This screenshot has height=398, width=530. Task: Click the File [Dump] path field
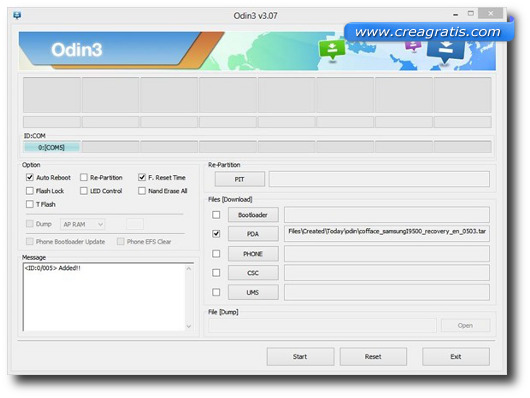point(322,325)
